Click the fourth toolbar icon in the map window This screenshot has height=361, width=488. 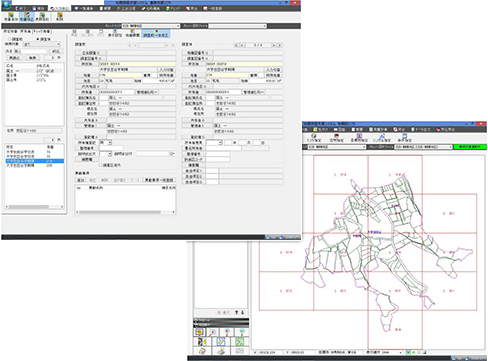tap(382, 137)
